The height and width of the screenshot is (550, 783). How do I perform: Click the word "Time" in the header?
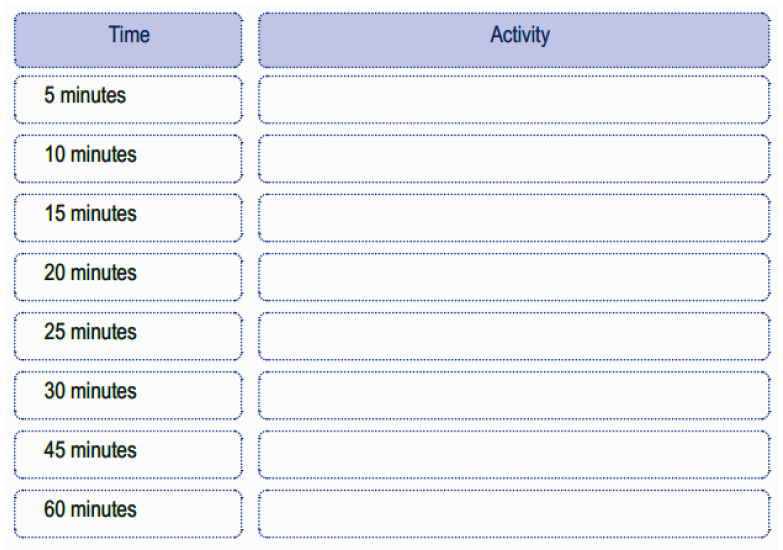(129, 35)
